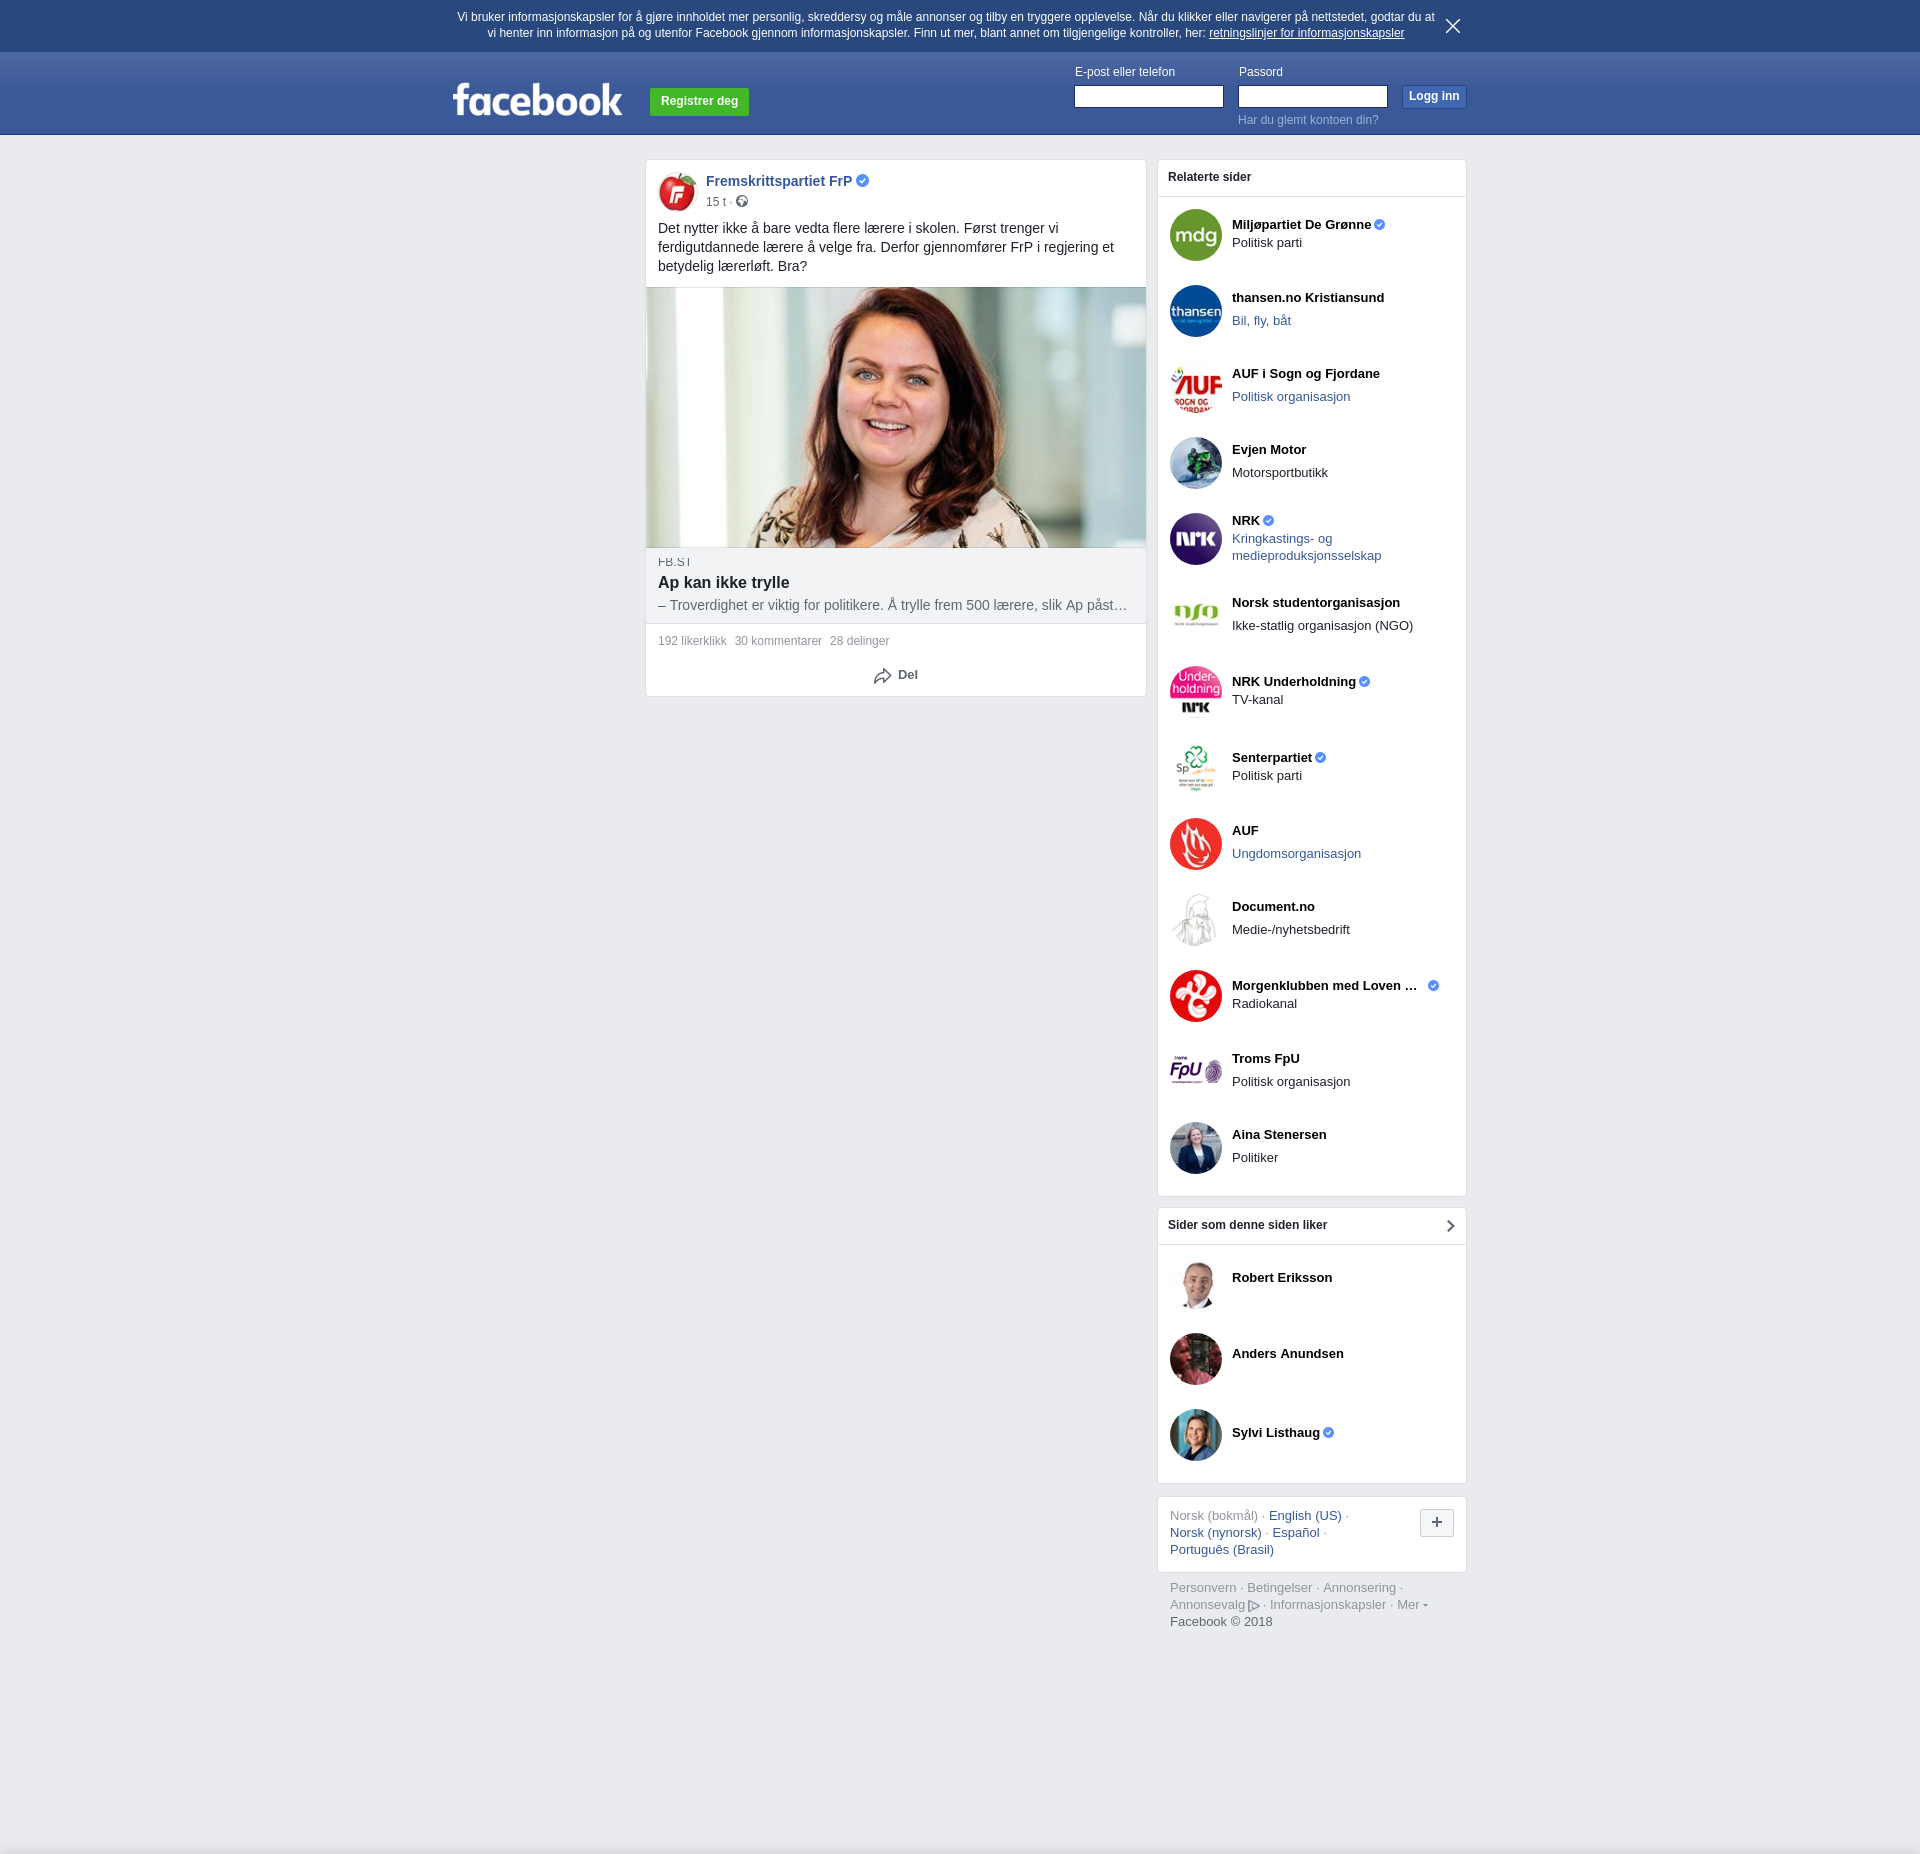Open the Ungdomsorganisasjon category link
Image resolution: width=1920 pixels, height=1854 pixels.
(1296, 854)
